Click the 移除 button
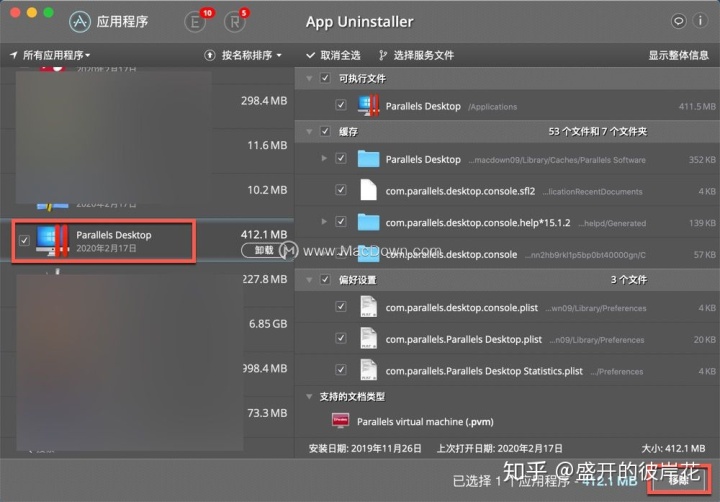This screenshot has height=502, width=720. click(678, 480)
